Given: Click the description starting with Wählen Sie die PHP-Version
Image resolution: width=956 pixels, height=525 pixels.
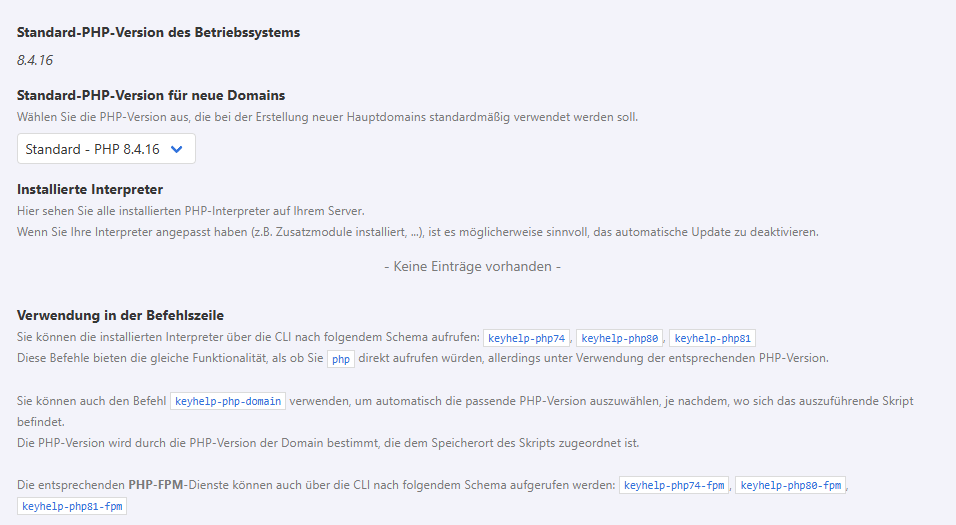Looking at the screenshot, I should click(327, 117).
